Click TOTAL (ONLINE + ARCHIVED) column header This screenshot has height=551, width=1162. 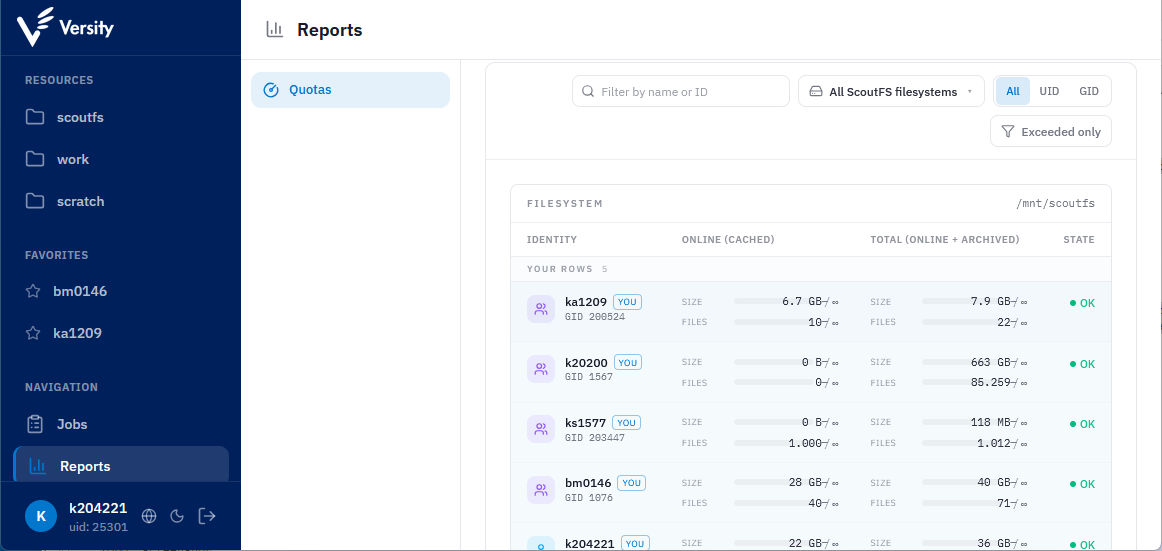945,239
